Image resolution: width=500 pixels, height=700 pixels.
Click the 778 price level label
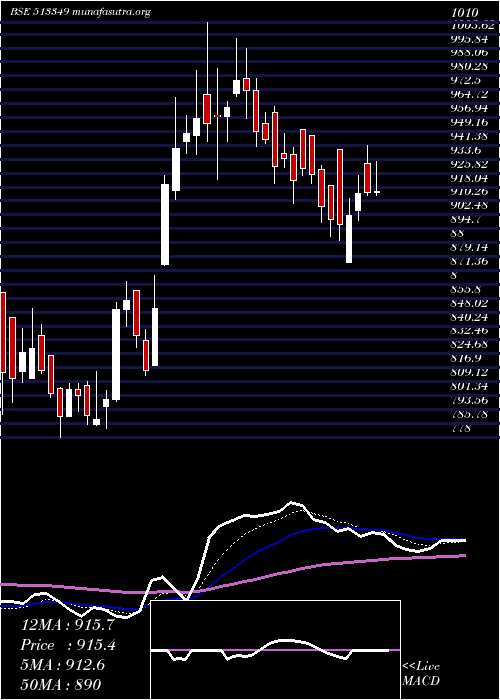point(461,428)
